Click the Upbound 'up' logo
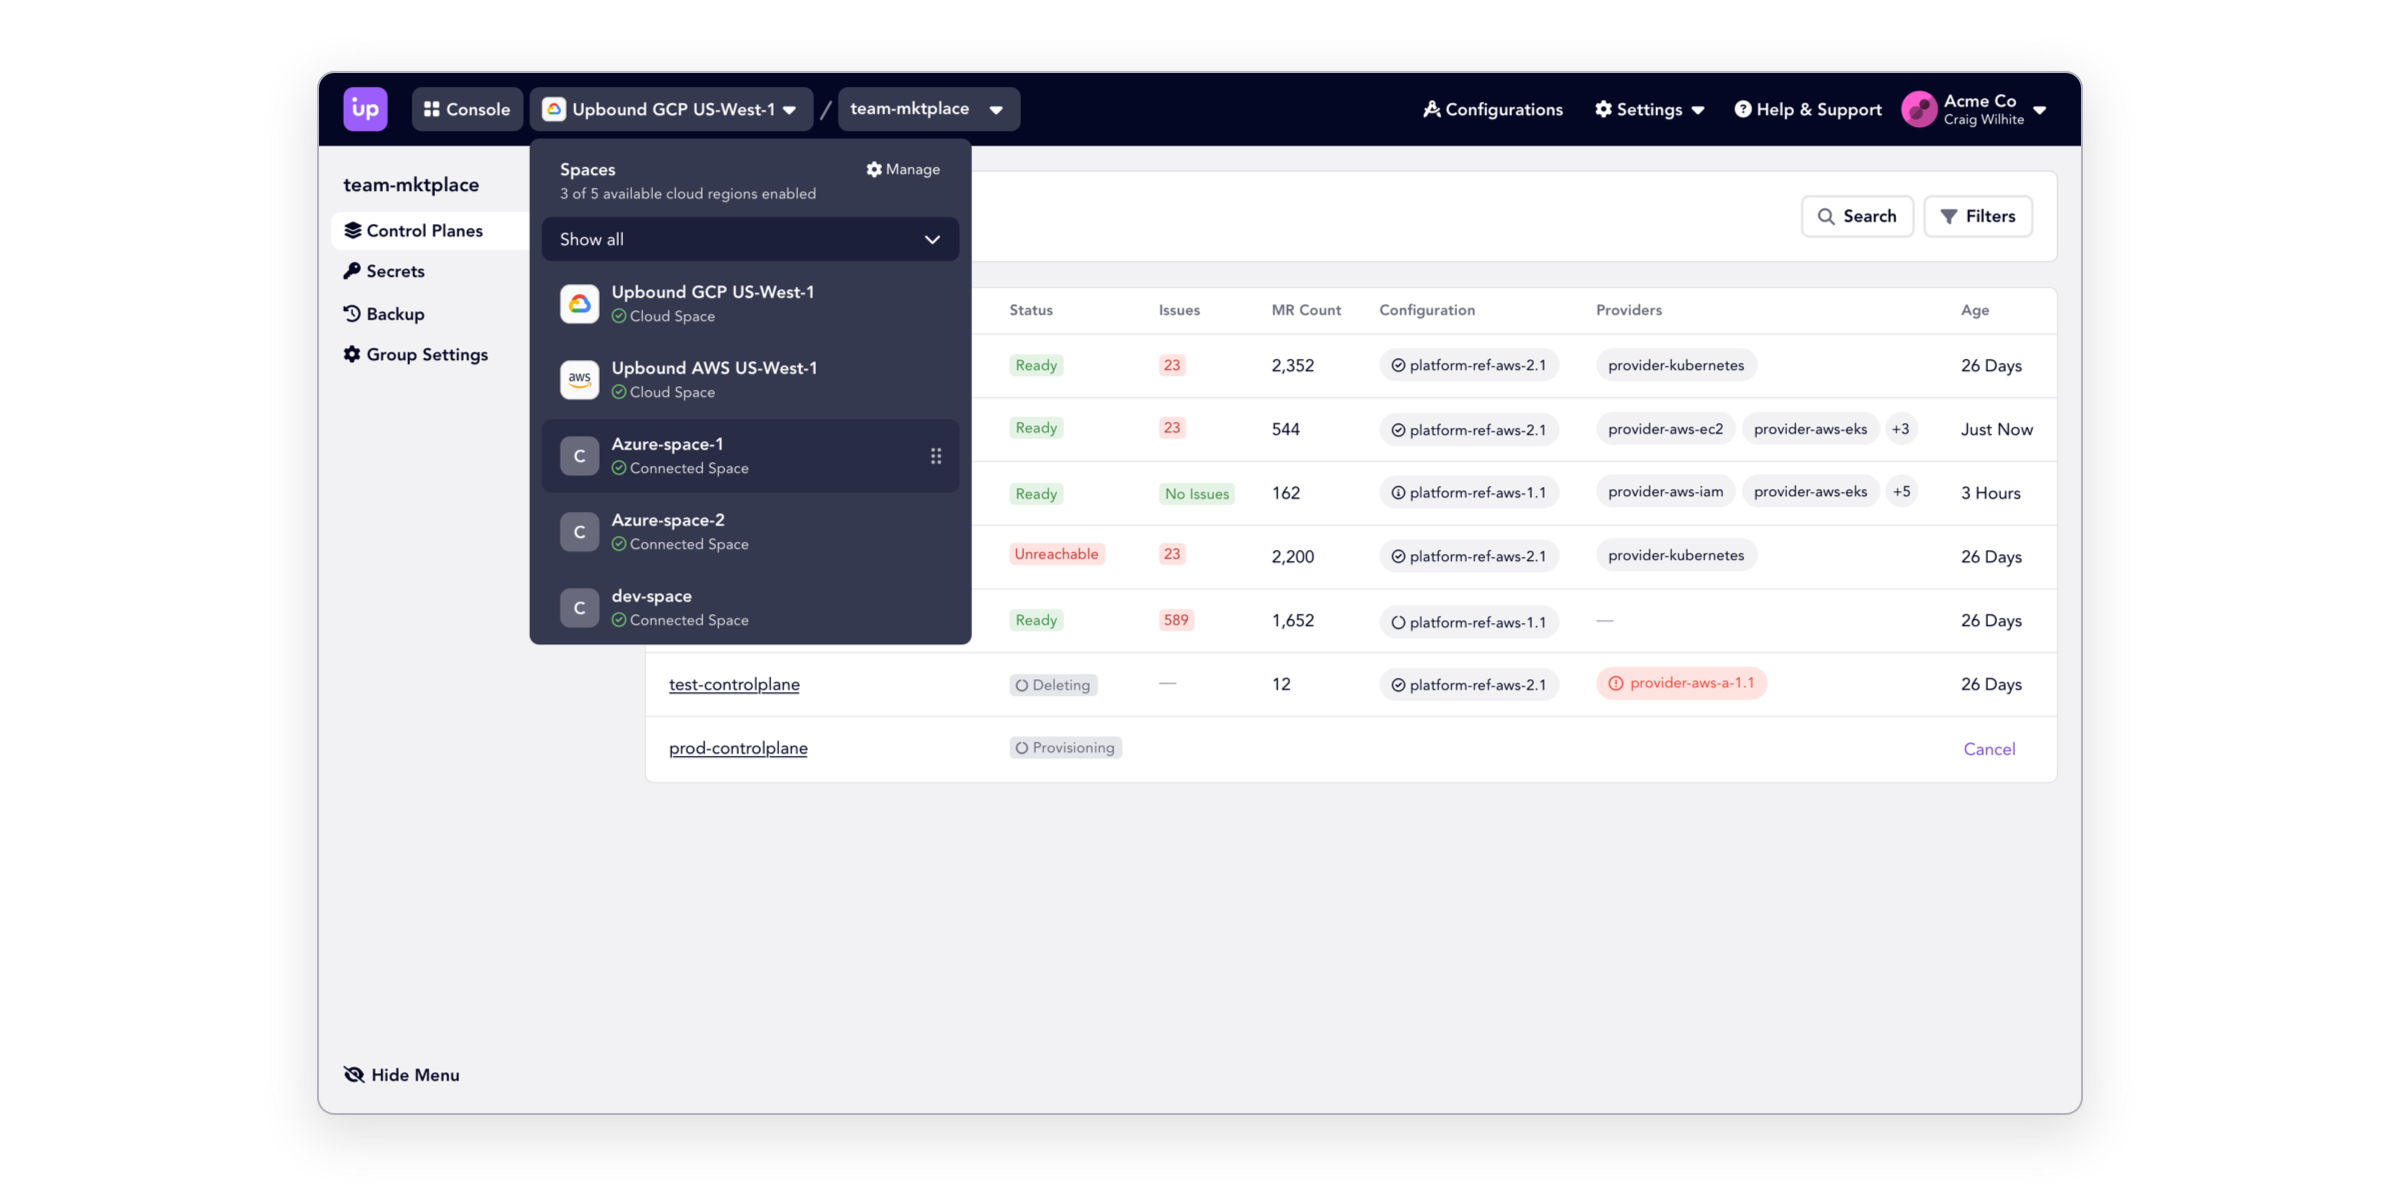Viewport: 2400px width, 1200px height. [x=365, y=109]
